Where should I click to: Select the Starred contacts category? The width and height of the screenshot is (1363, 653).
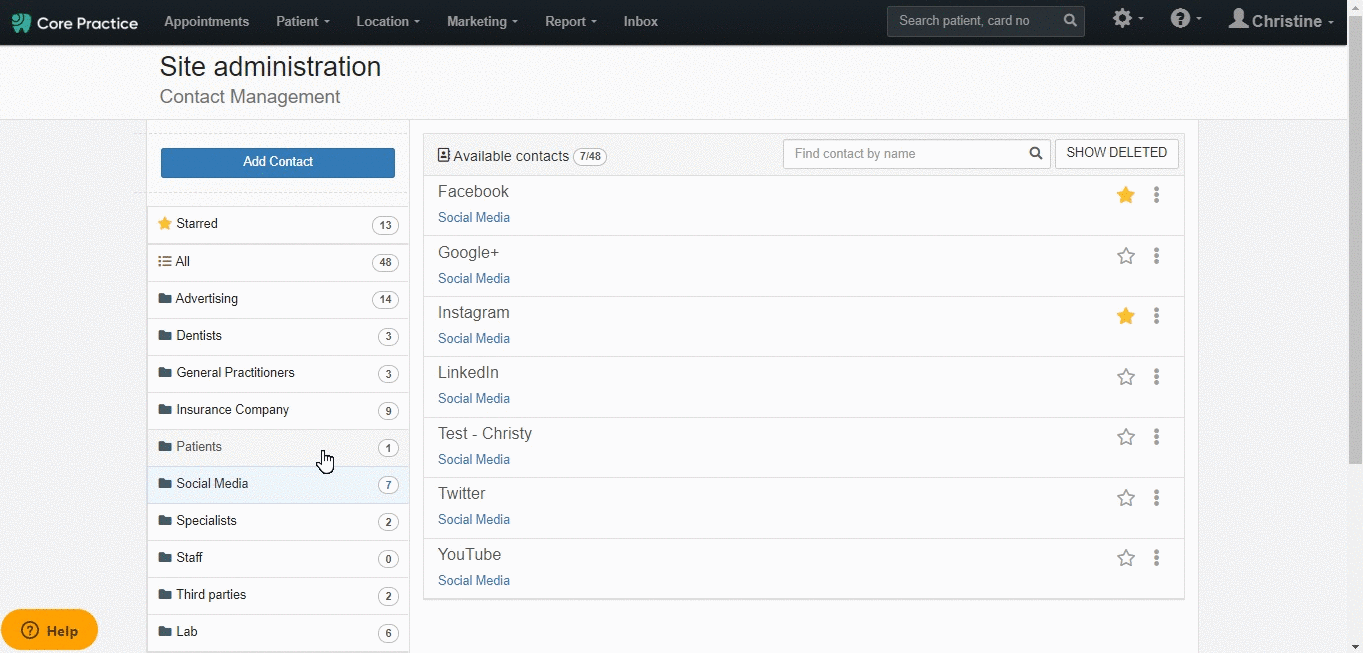point(278,225)
